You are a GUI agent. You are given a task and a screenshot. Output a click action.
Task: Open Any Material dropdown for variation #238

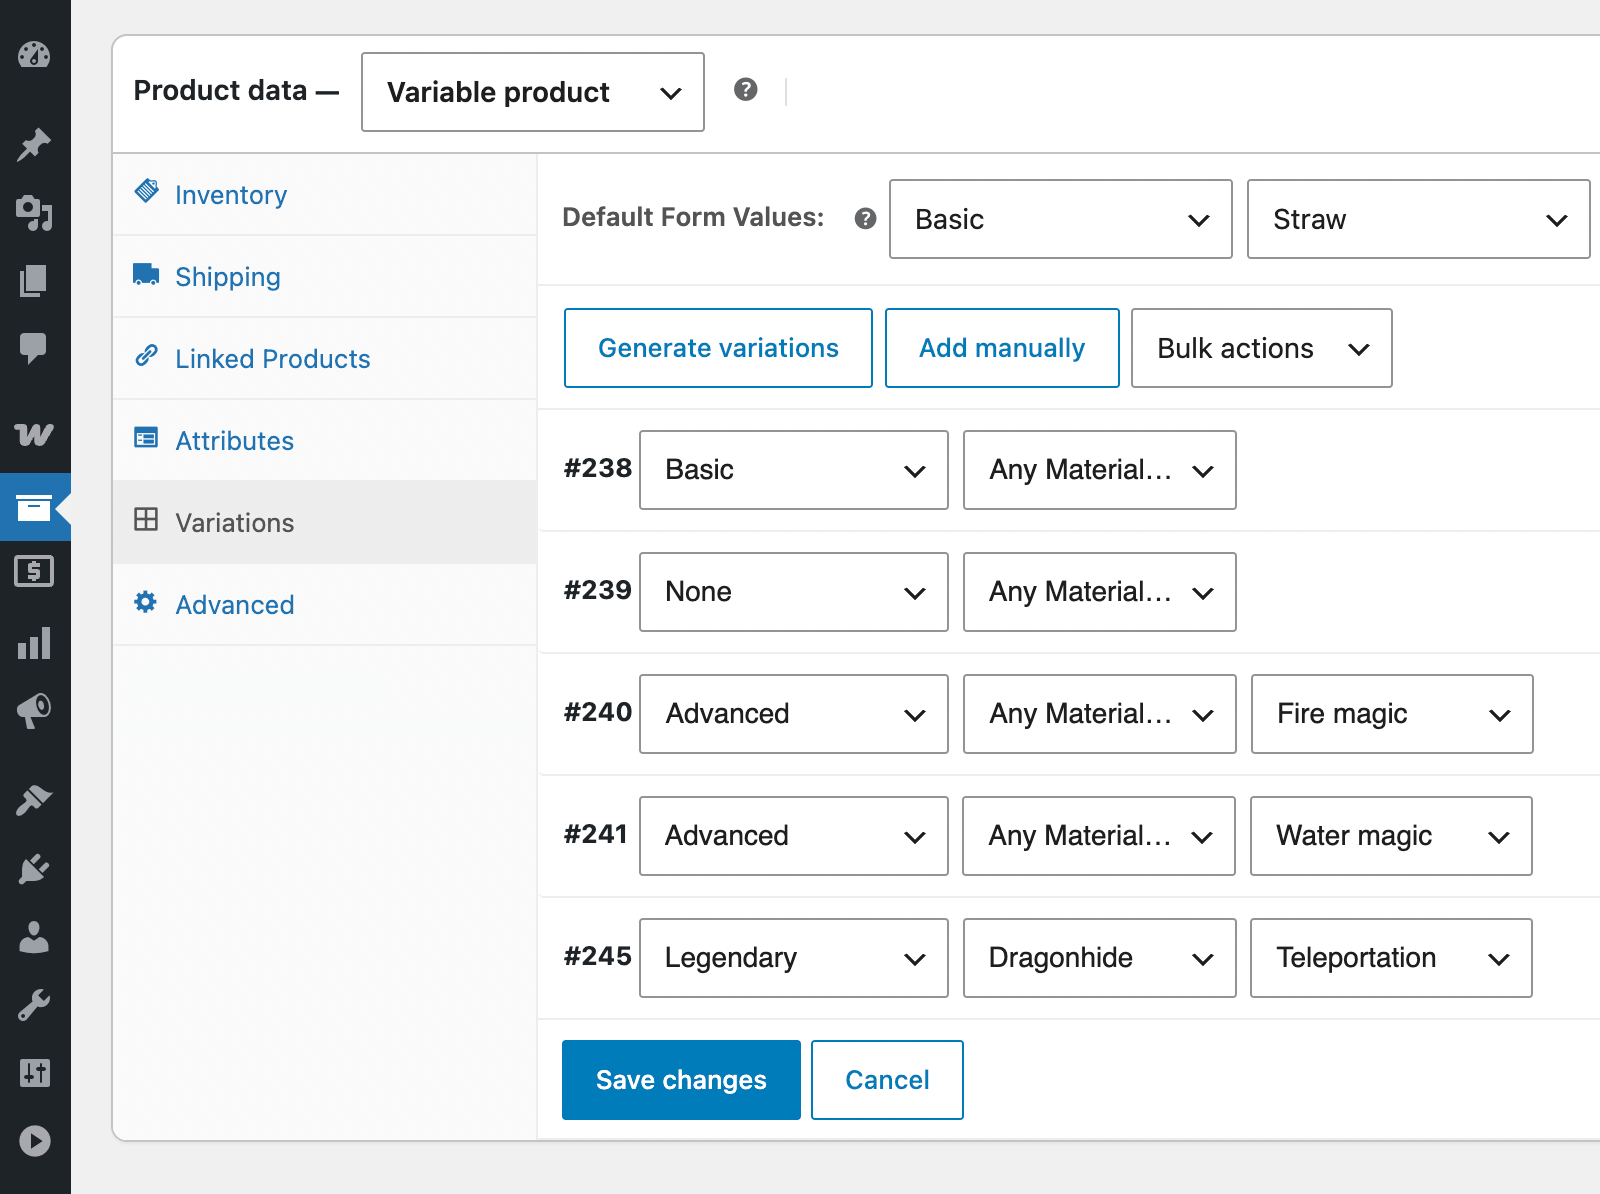click(x=1100, y=470)
